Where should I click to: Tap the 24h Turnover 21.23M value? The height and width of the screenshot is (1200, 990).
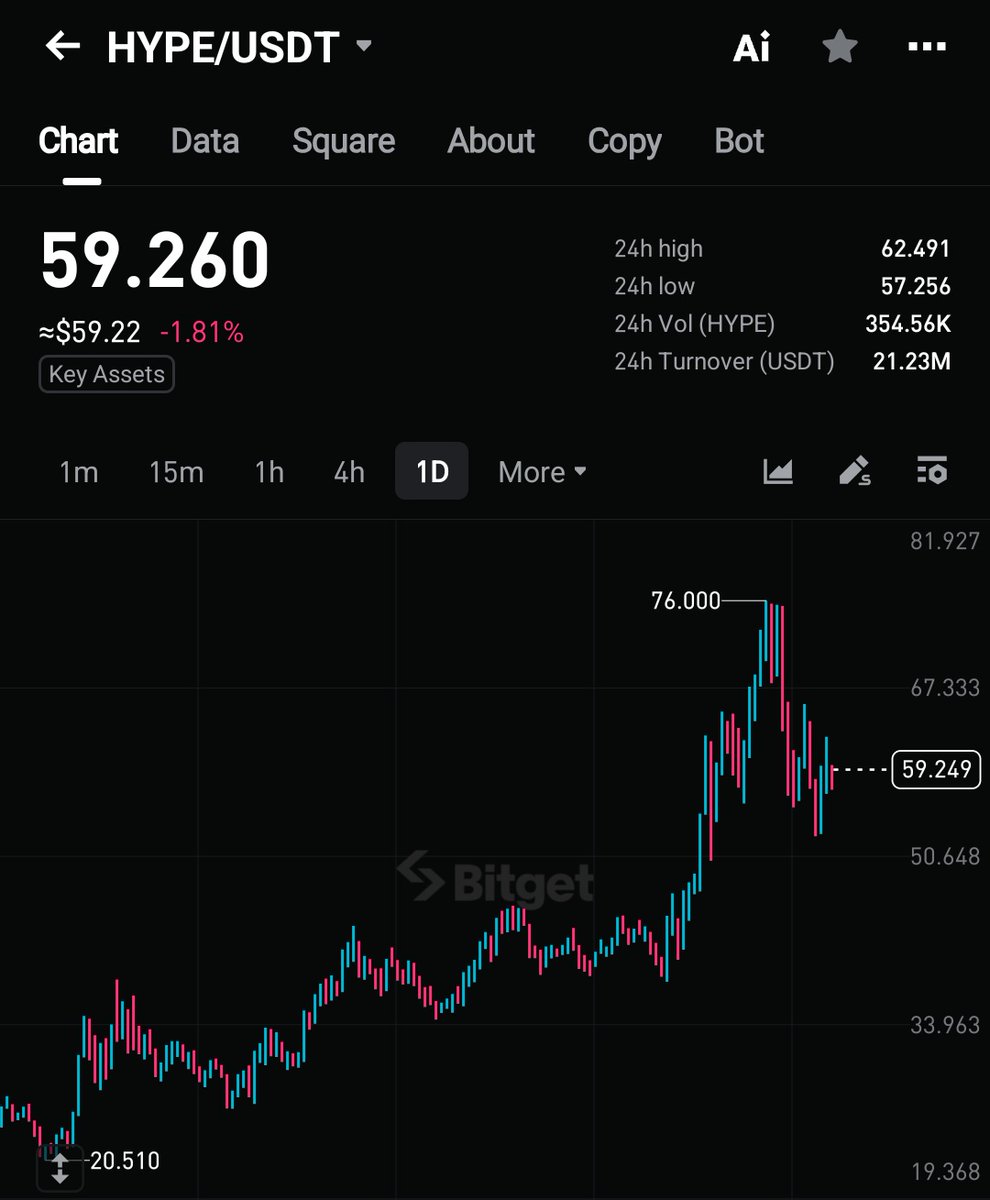(911, 361)
